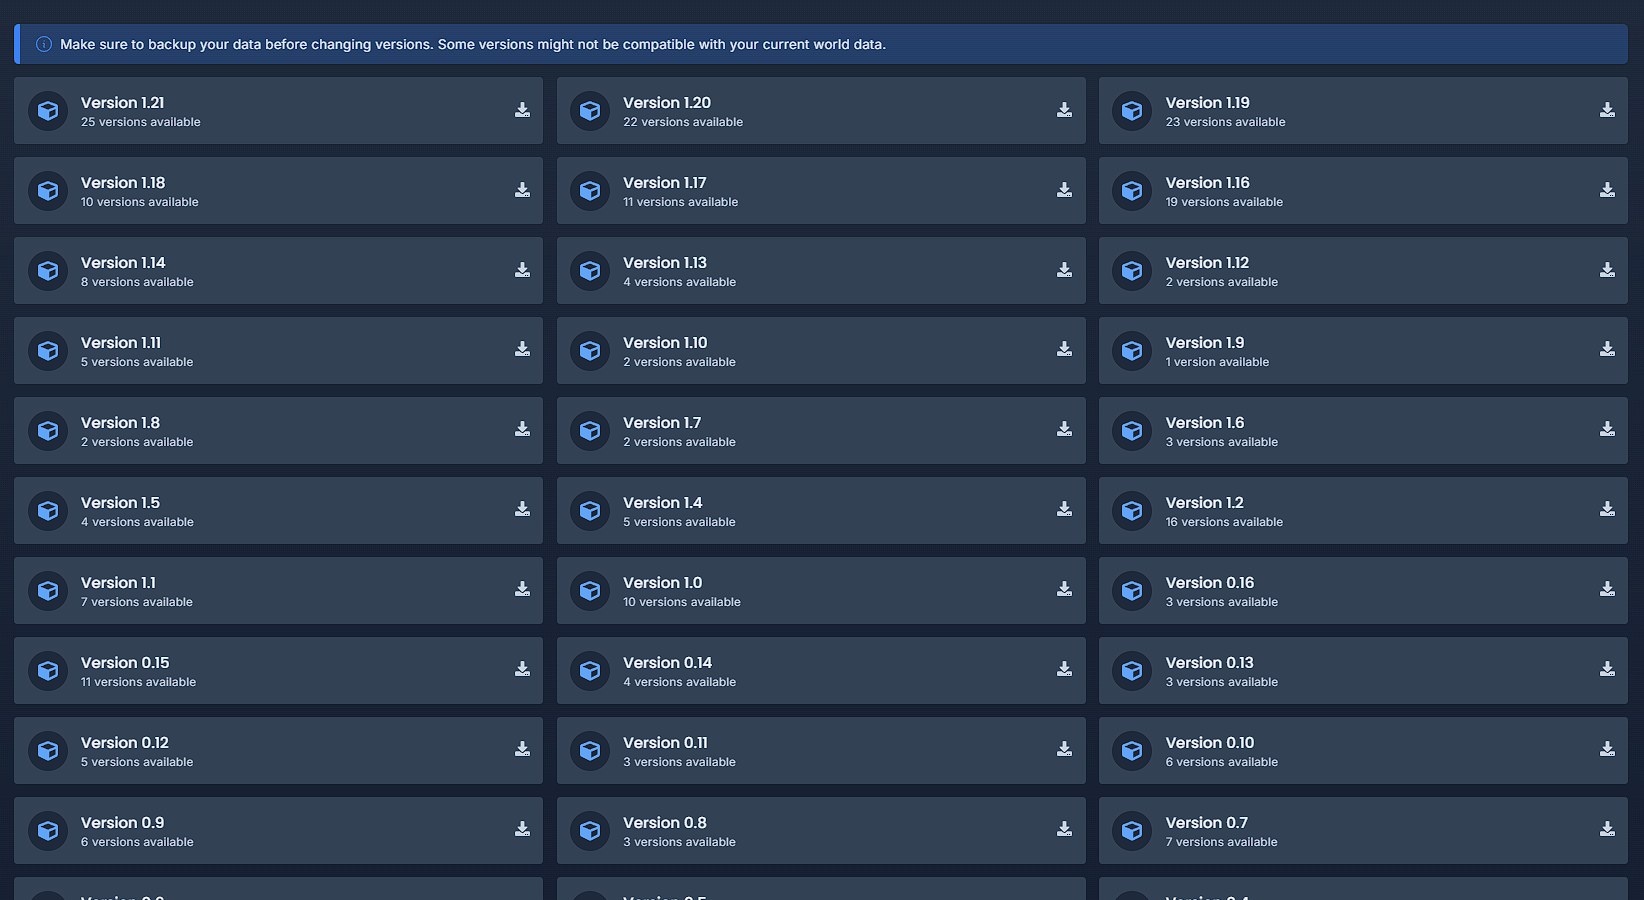Choose the Version 1.14 title text
Screen dimensions: 1644x900
123,263
